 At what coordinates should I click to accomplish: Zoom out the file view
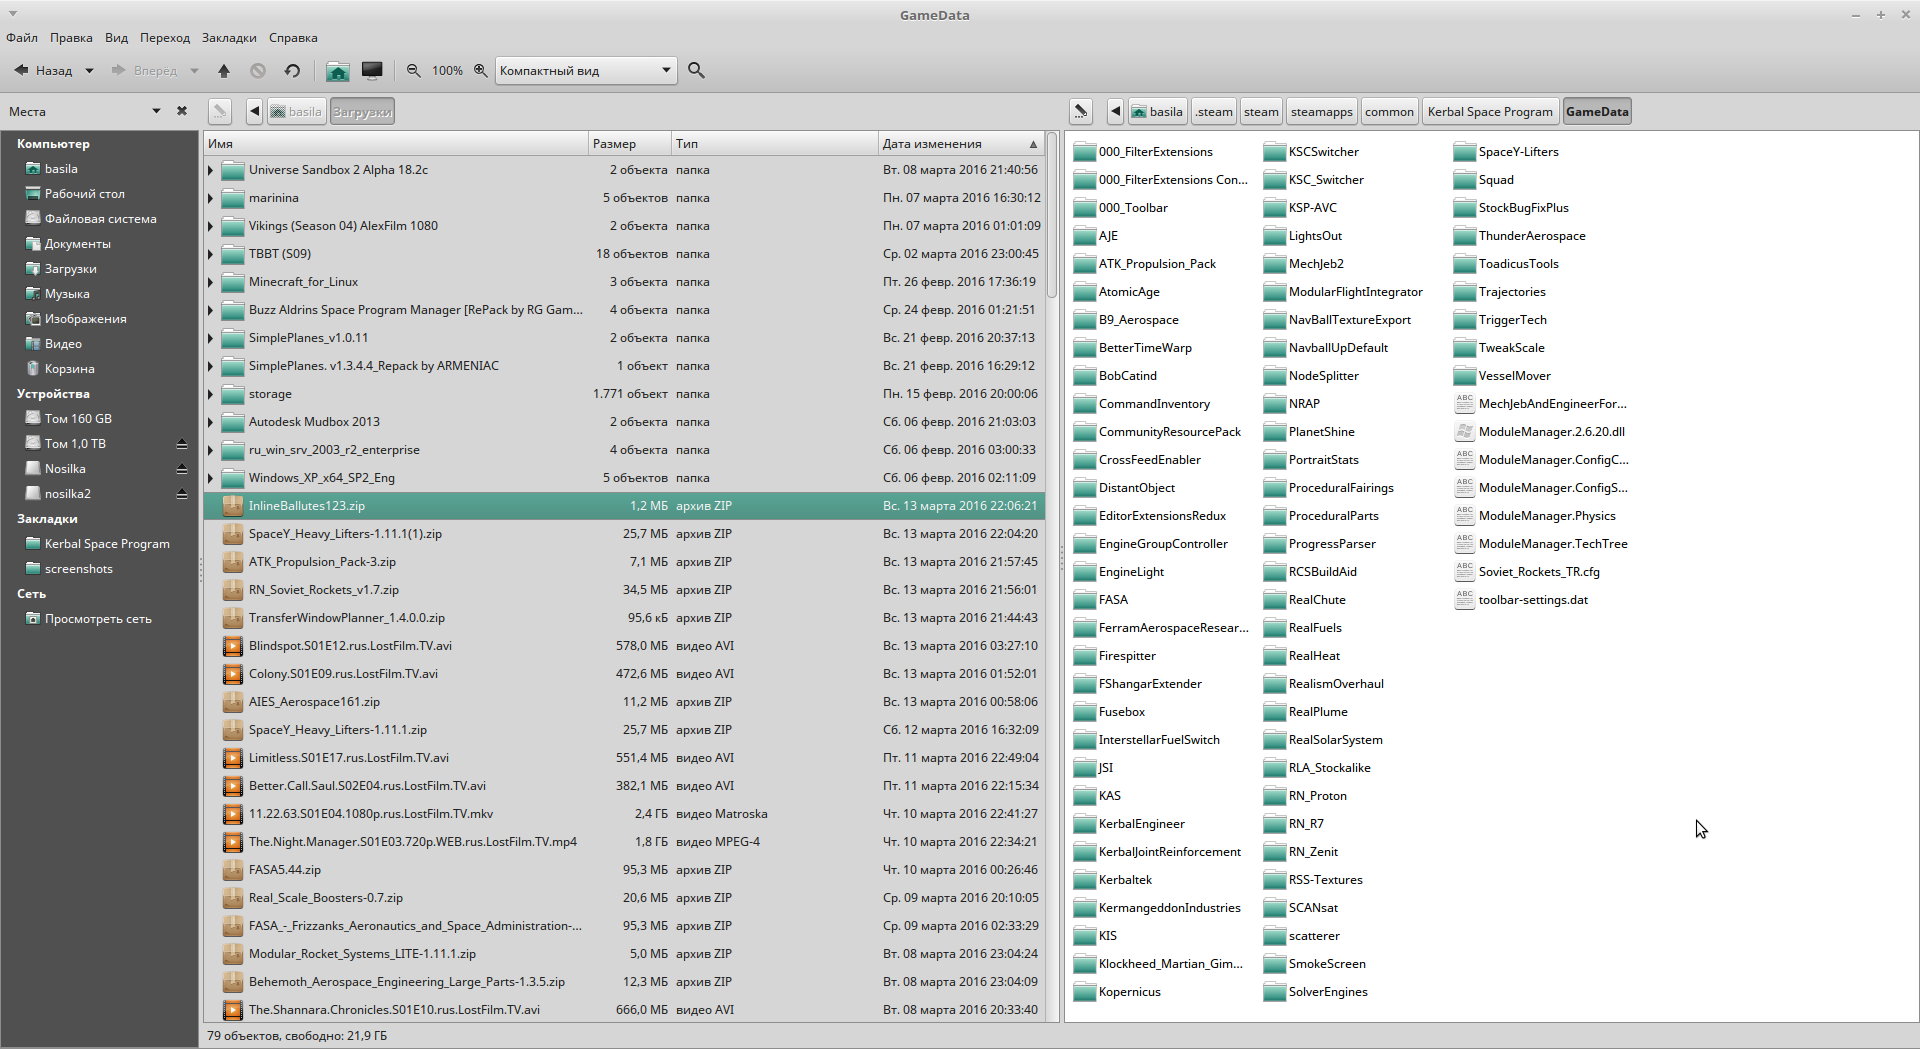click(x=413, y=71)
